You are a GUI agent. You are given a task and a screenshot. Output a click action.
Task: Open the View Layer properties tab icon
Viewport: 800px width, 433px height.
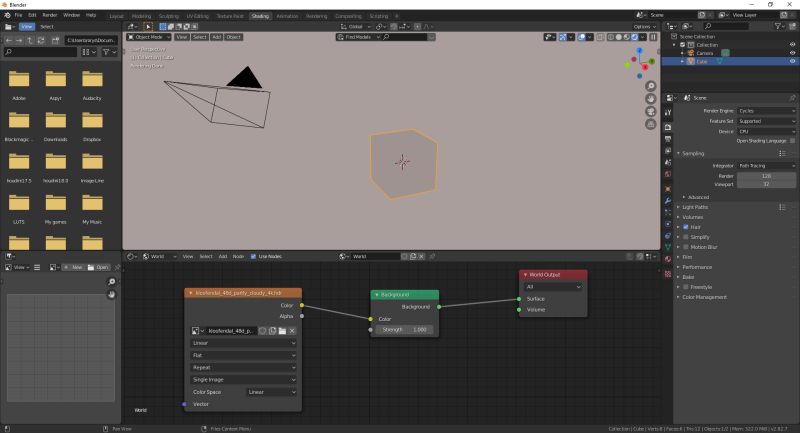(x=668, y=150)
